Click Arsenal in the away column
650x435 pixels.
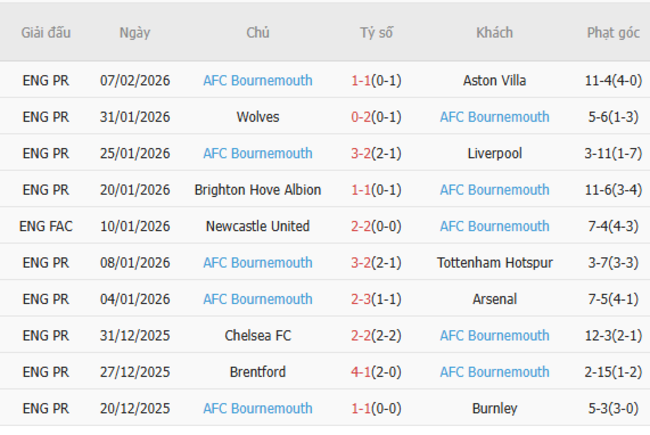click(494, 299)
